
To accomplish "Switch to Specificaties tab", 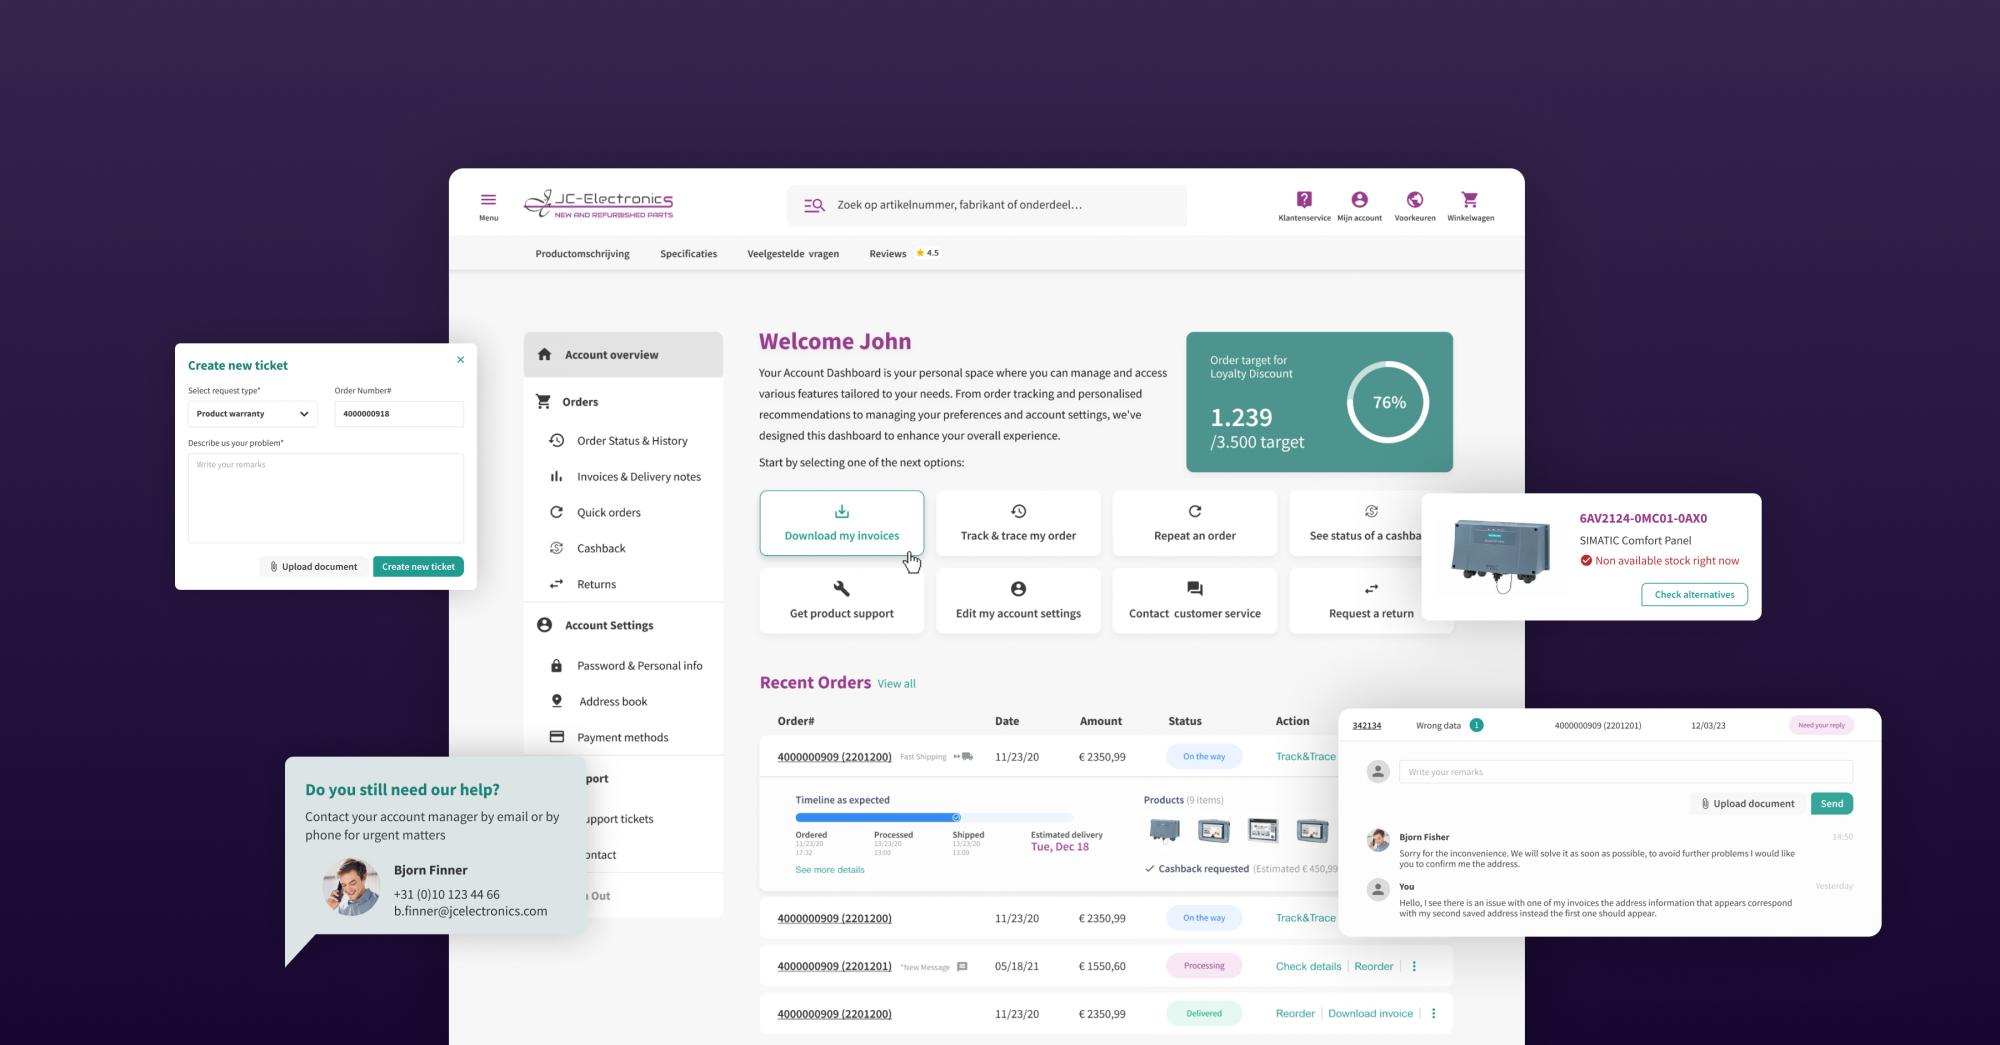I will (688, 254).
